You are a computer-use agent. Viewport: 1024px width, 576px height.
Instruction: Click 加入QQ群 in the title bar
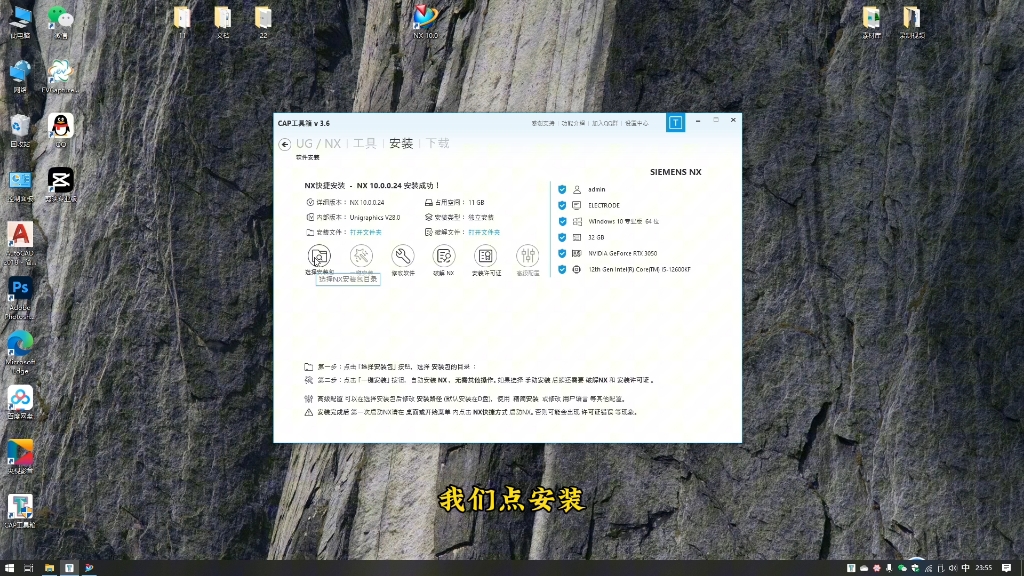(605, 123)
